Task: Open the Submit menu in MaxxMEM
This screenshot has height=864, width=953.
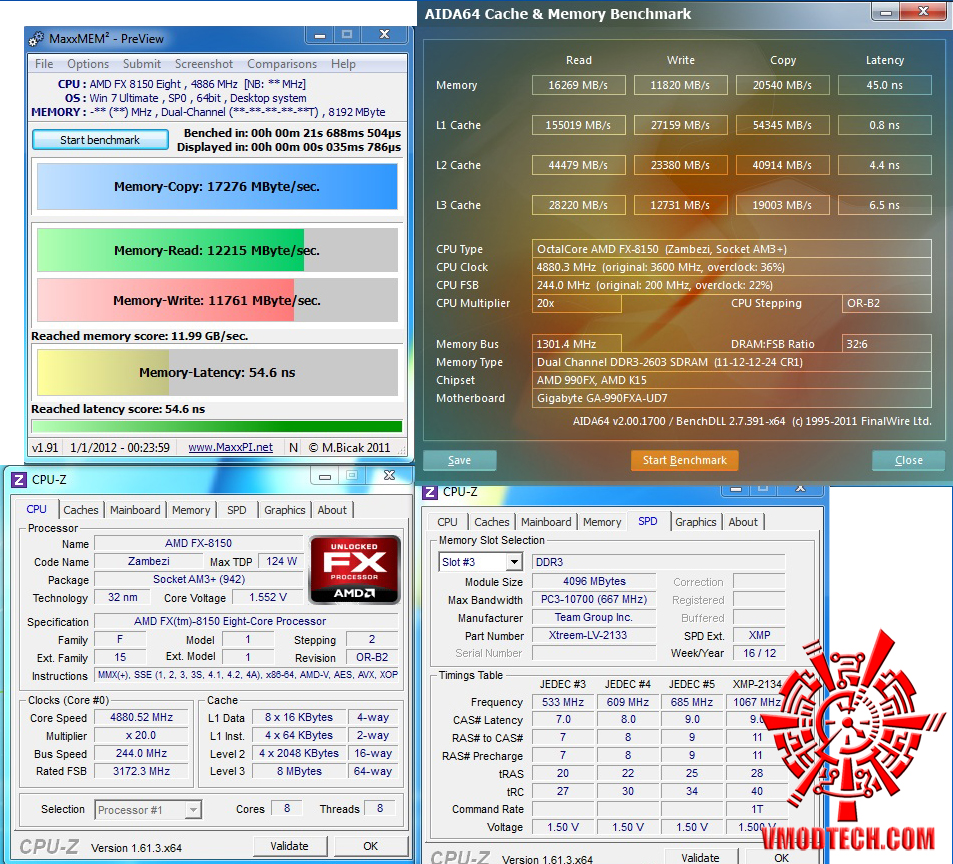Action: (142, 64)
